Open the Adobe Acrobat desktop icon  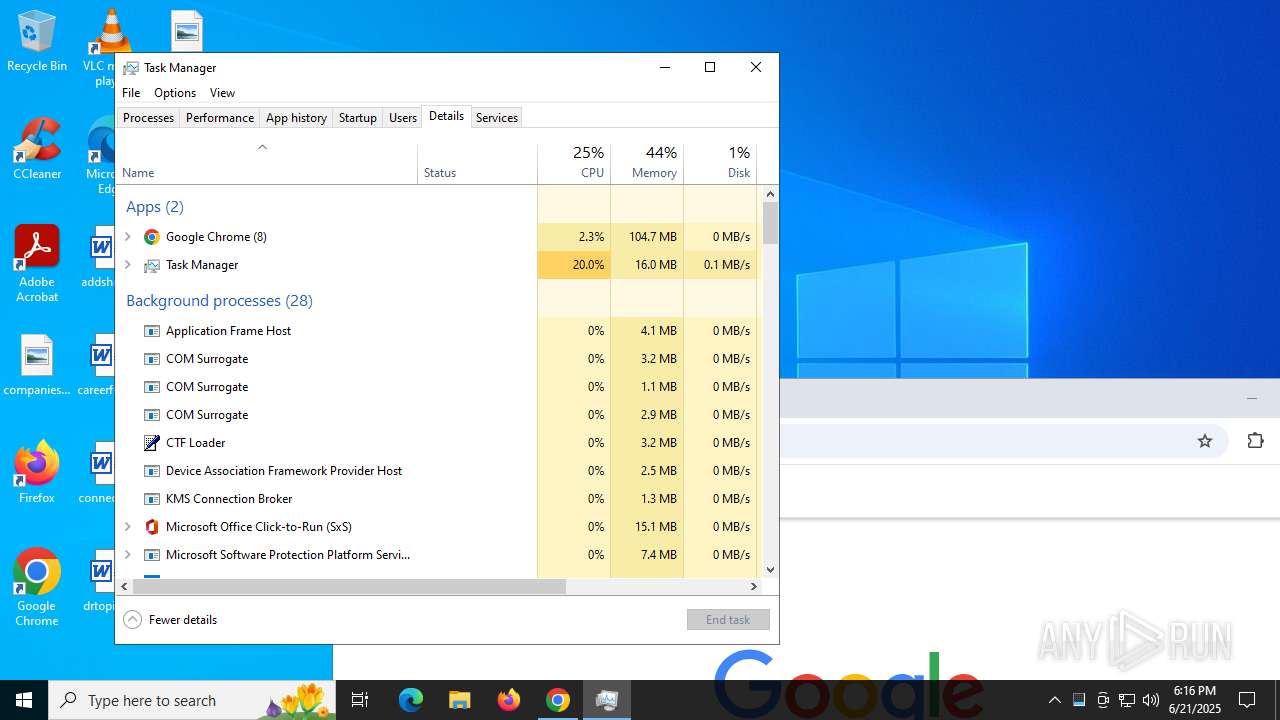(x=37, y=263)
